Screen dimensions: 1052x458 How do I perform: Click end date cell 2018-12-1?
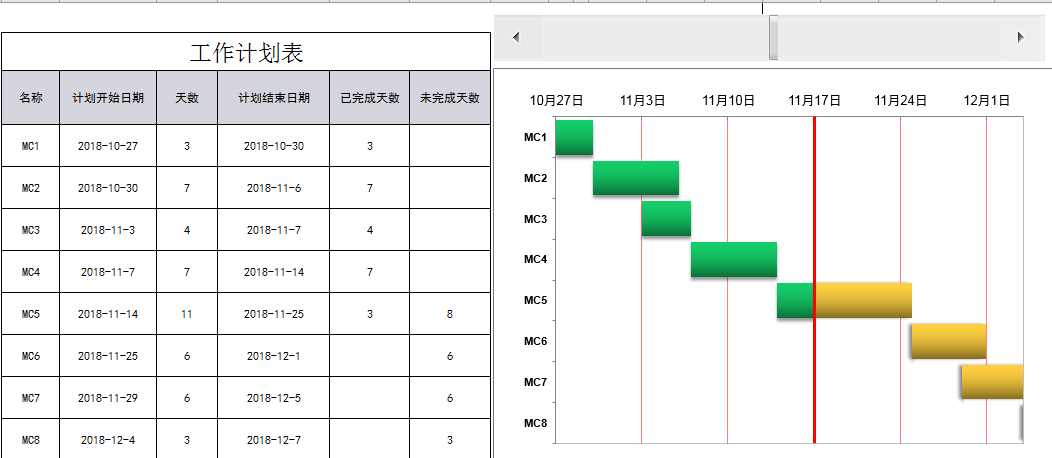click(274, 356)
